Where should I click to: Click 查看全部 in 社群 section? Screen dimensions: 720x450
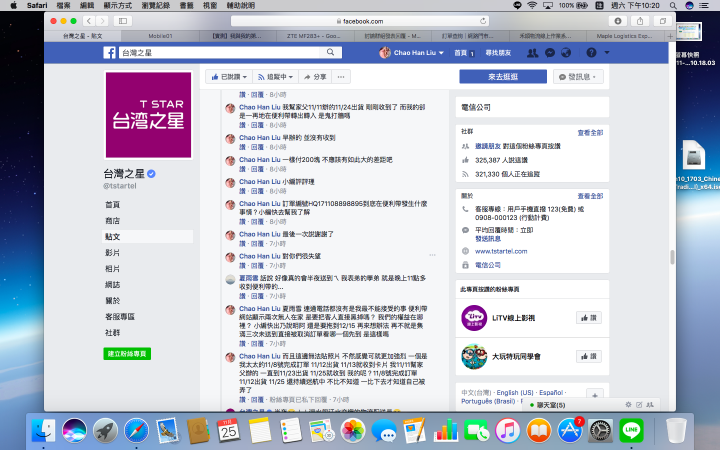tap(590, 133)
